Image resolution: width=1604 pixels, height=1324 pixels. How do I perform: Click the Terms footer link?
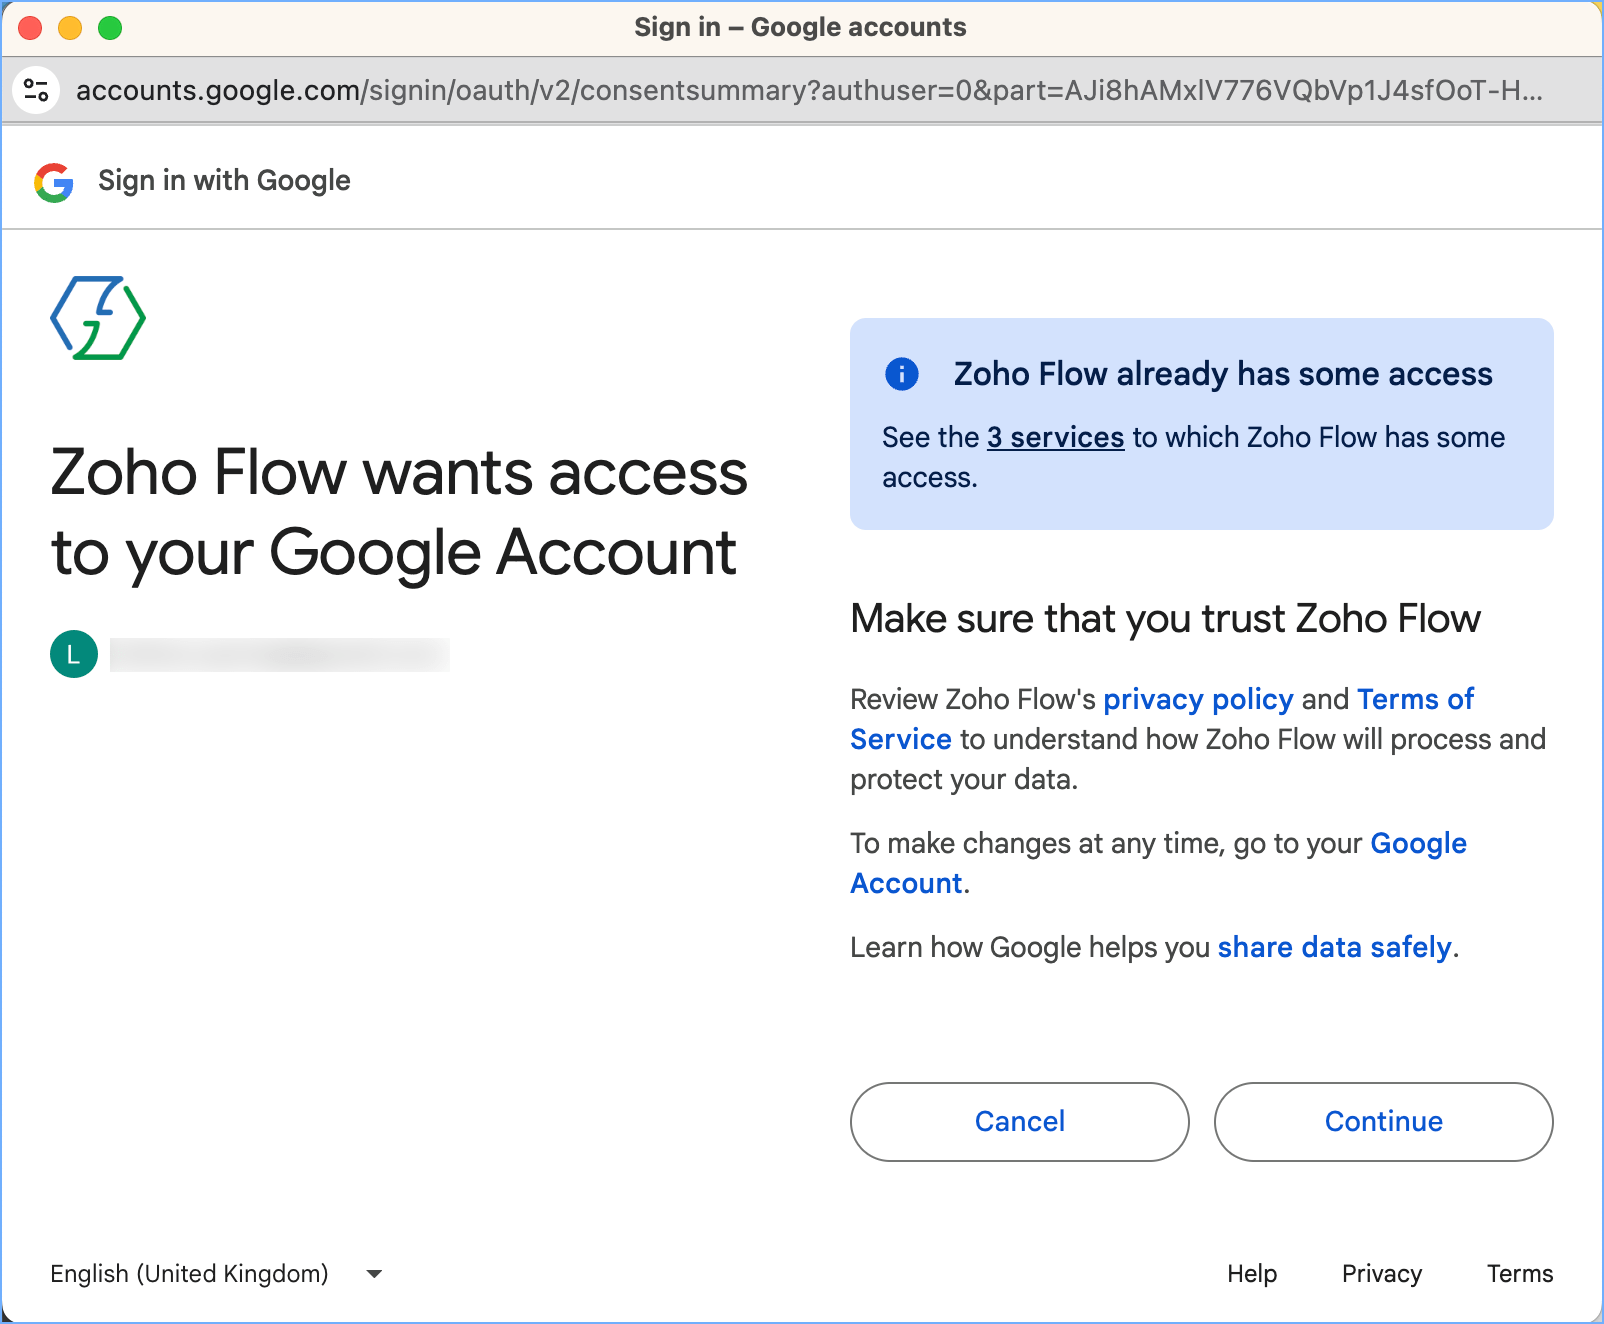1519,1273
